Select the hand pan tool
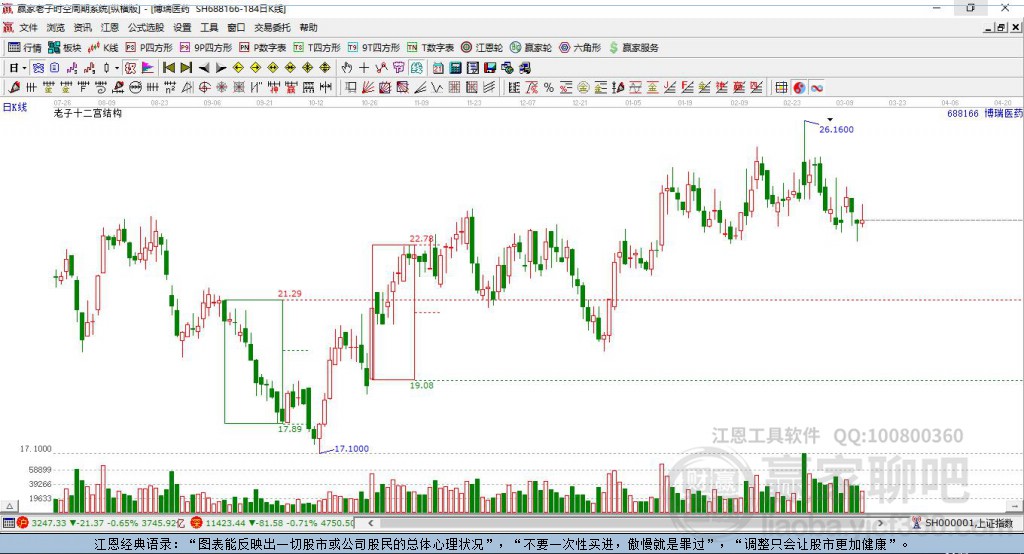Image resolution: width=1024 pixels, height=554 pixels. click(x=347, y=68)
